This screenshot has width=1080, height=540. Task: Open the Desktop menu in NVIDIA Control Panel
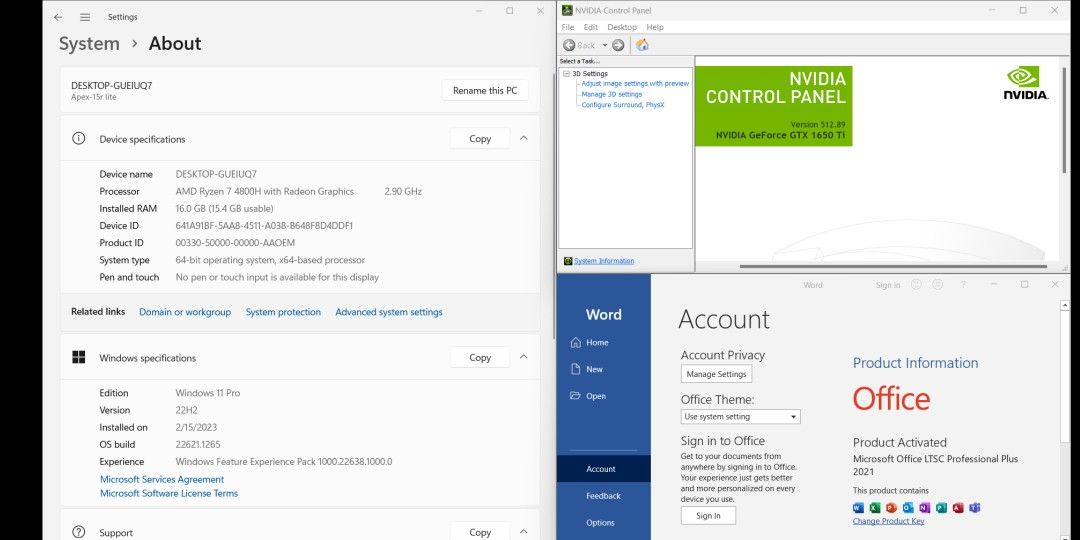pyautogui.click(x=622, y=27)
